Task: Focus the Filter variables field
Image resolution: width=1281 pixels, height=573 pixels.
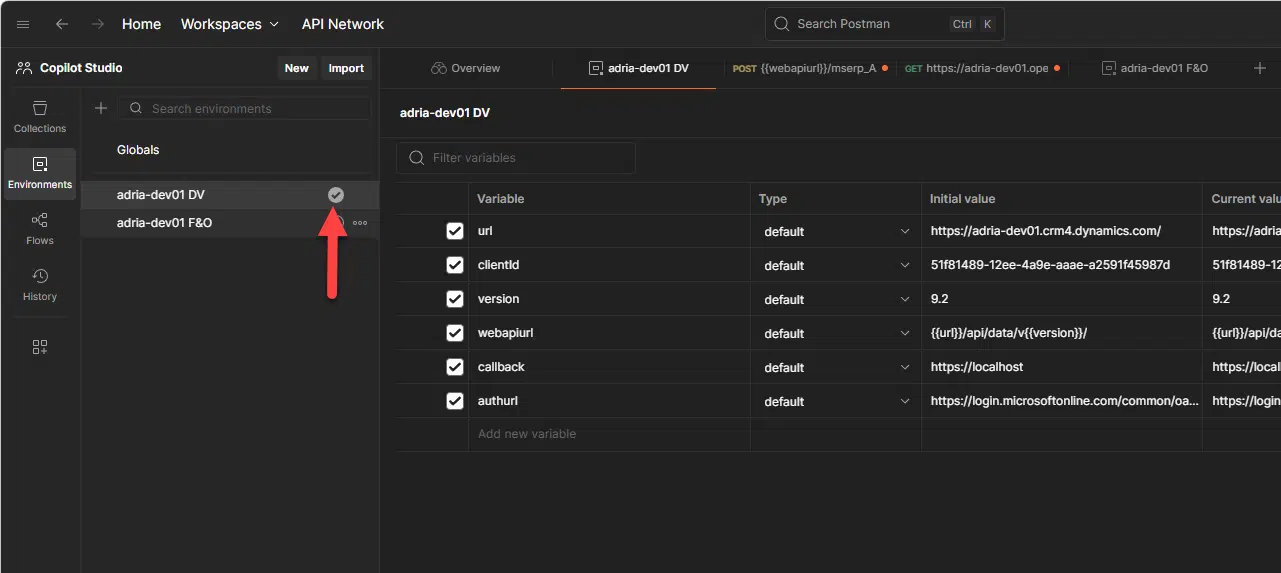Action: click(516, 158)
